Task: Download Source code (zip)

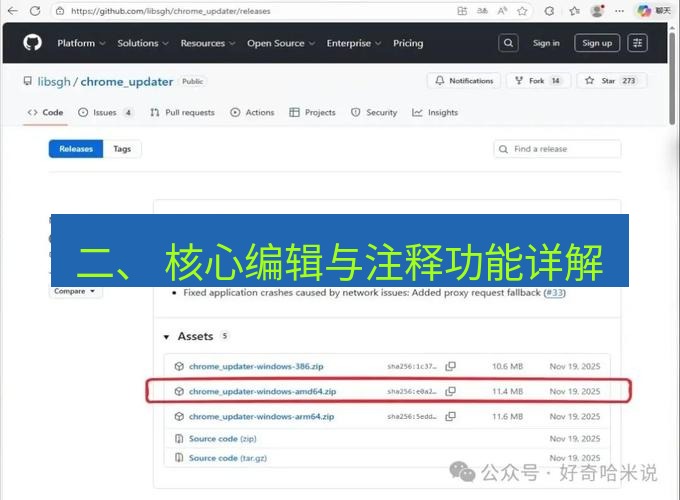Action: point(222,438)
